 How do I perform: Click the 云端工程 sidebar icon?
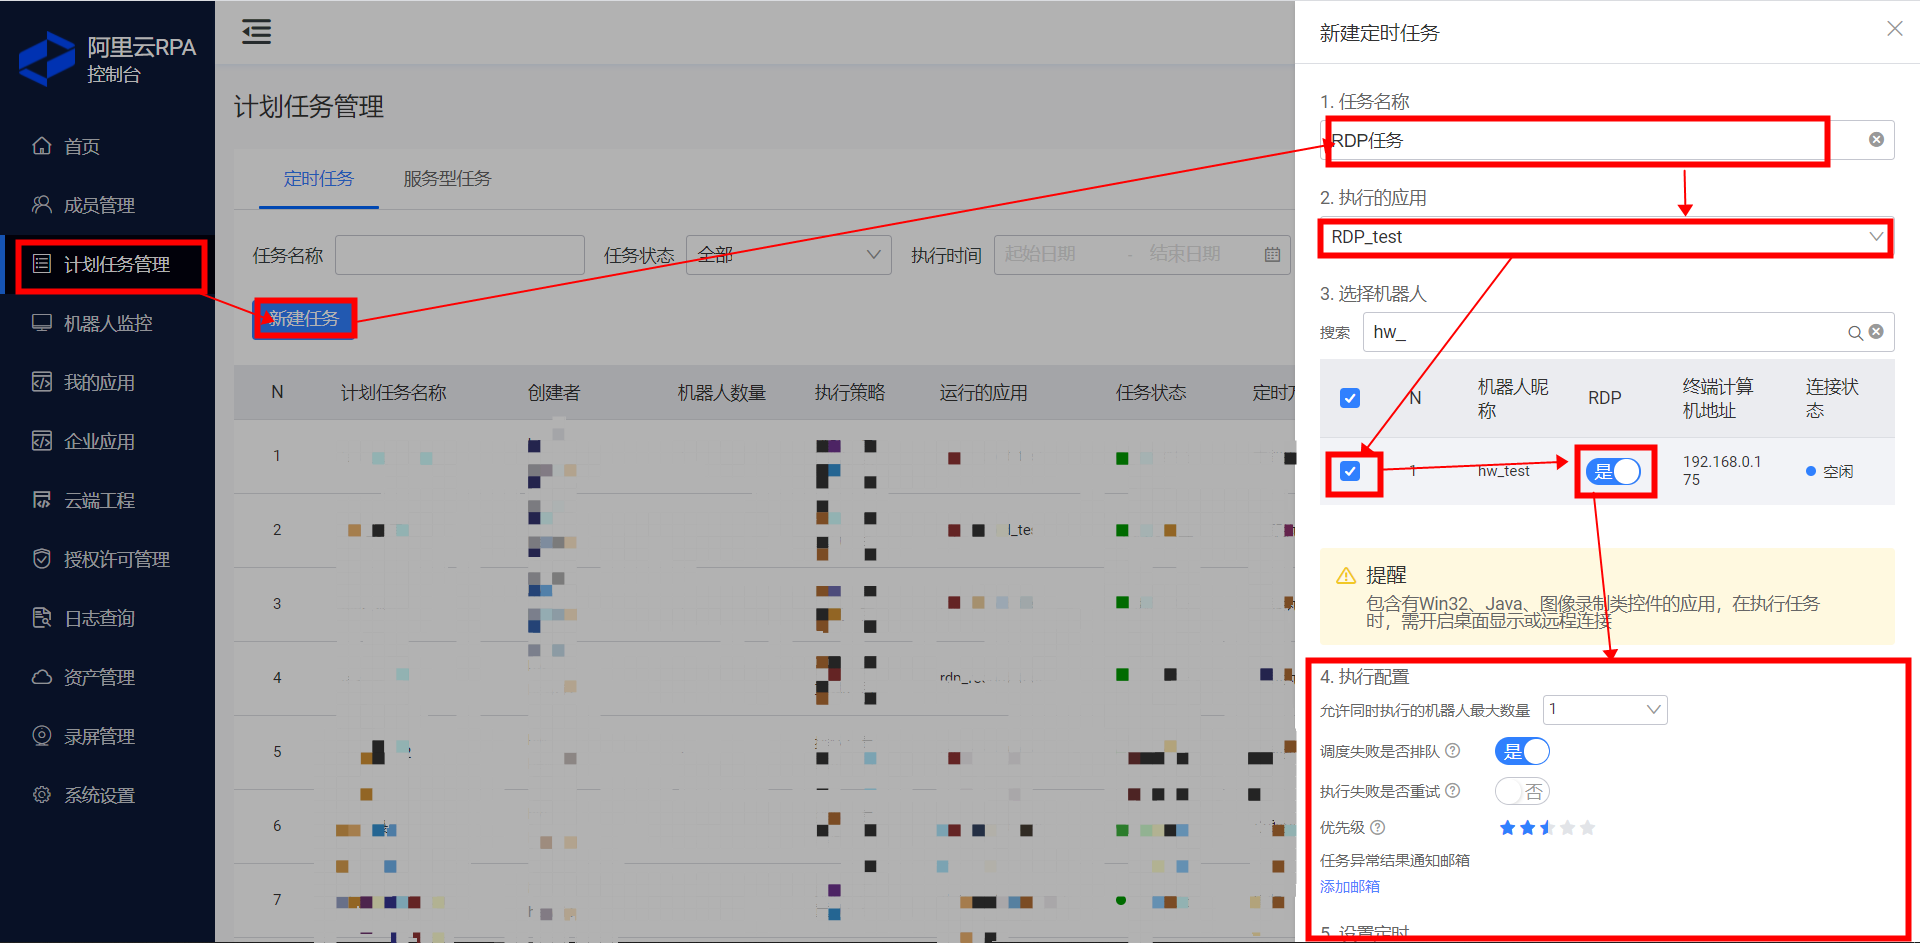[42, 500]
